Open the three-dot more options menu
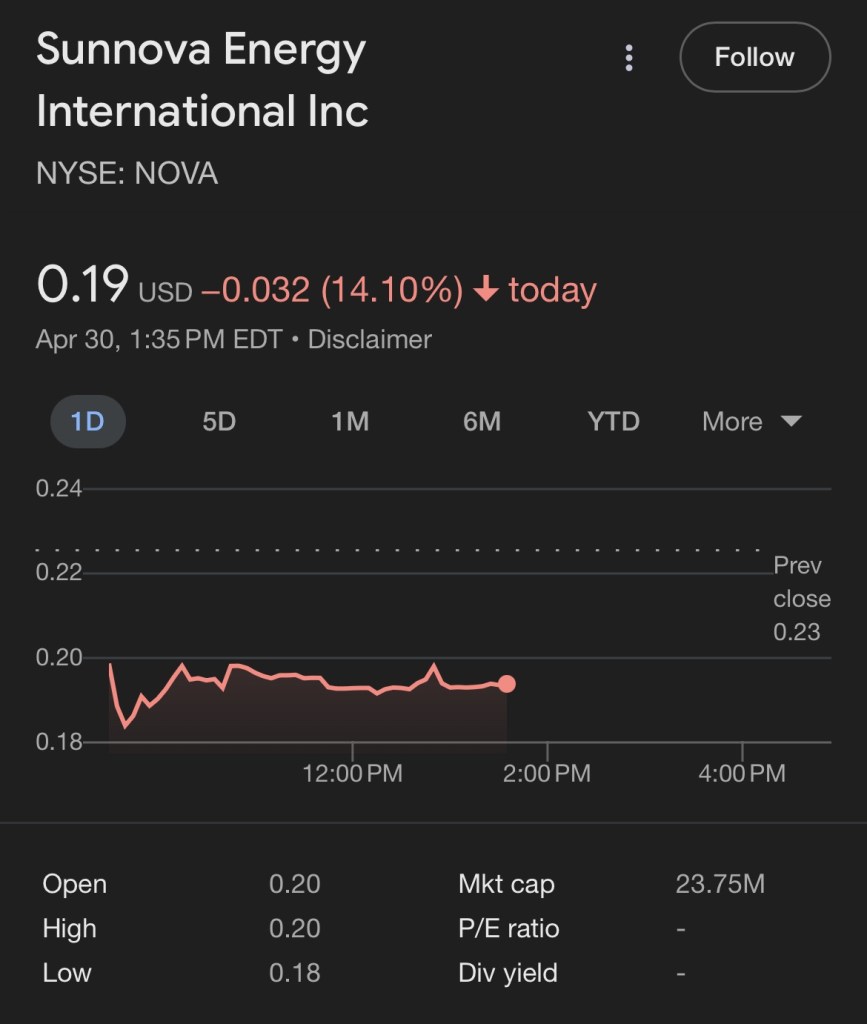This screenshot has width=867, height=1024. point(628,58)
